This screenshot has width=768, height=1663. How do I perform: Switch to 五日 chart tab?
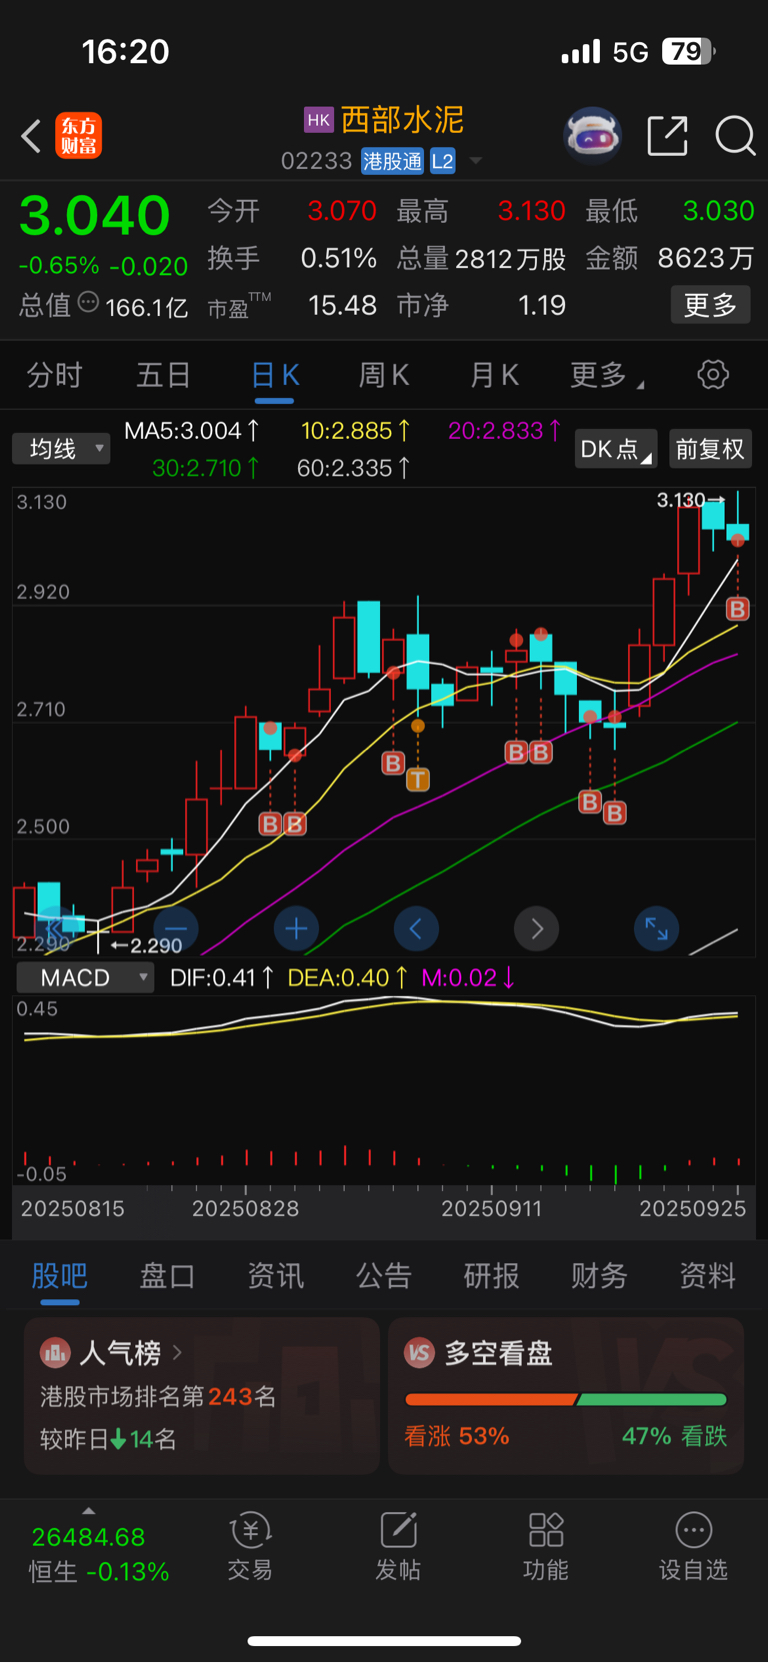pos(163,375)
